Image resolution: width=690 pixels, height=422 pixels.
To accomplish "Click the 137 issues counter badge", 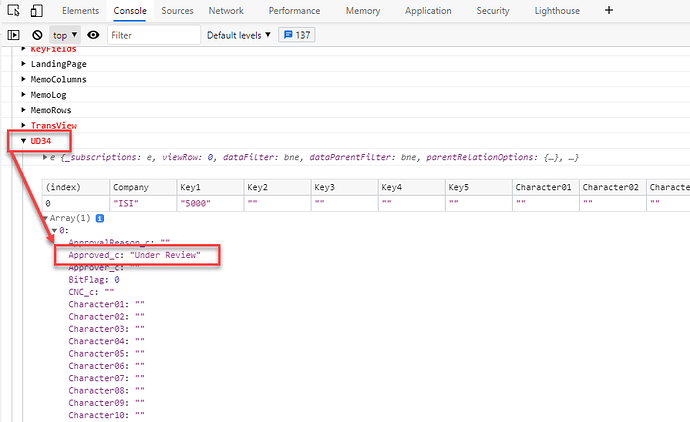I will click(297, 35).
